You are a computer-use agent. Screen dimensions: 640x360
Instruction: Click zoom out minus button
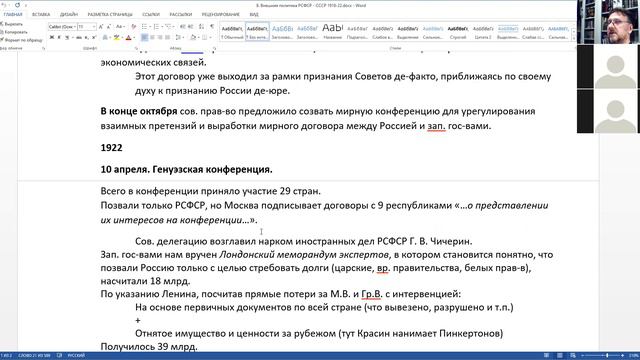point(582,356)
